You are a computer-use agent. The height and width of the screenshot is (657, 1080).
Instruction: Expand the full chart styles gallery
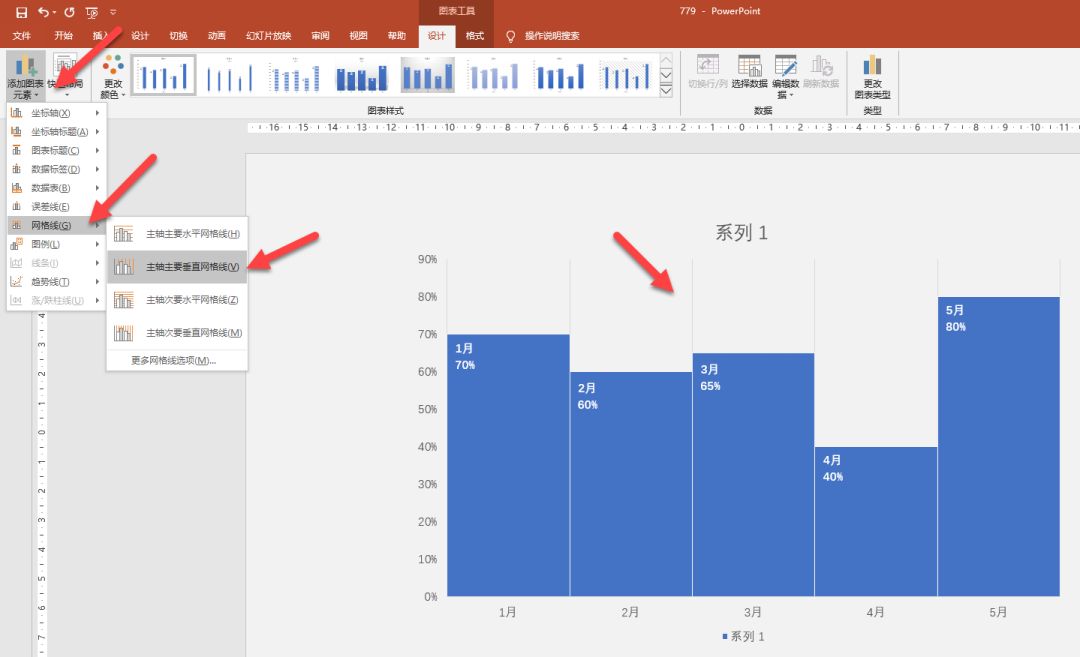click(x=666, y=90)
